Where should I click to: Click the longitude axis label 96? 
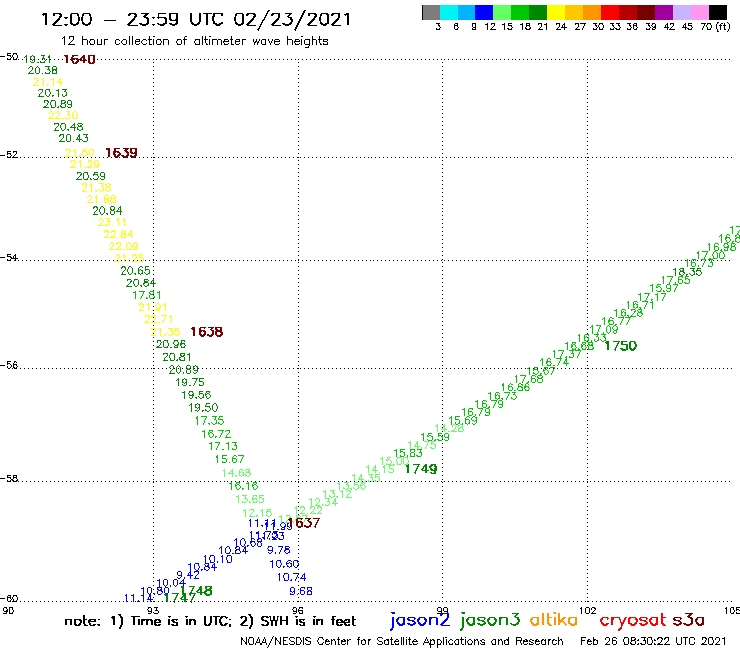[298, 610]
